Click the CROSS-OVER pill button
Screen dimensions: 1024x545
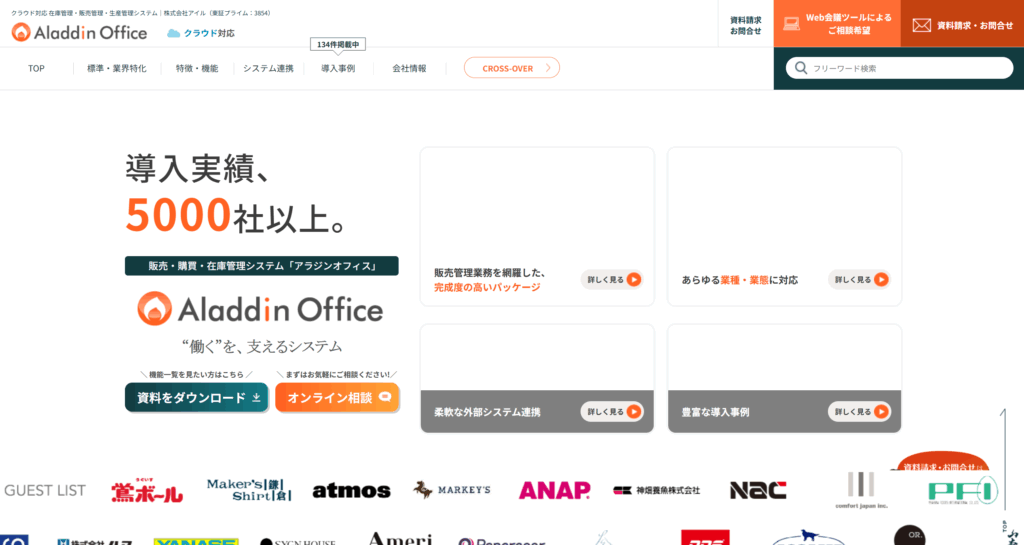click(x=512, y=68)
